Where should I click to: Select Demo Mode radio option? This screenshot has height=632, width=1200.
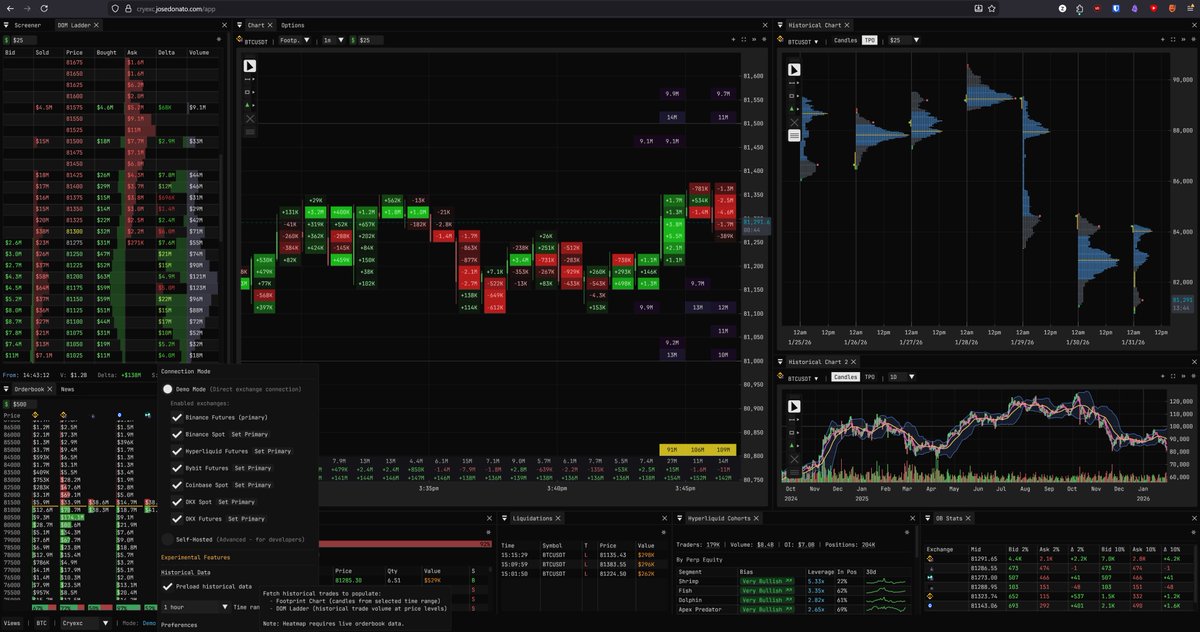pyautogui.click(x=168, y=388)
